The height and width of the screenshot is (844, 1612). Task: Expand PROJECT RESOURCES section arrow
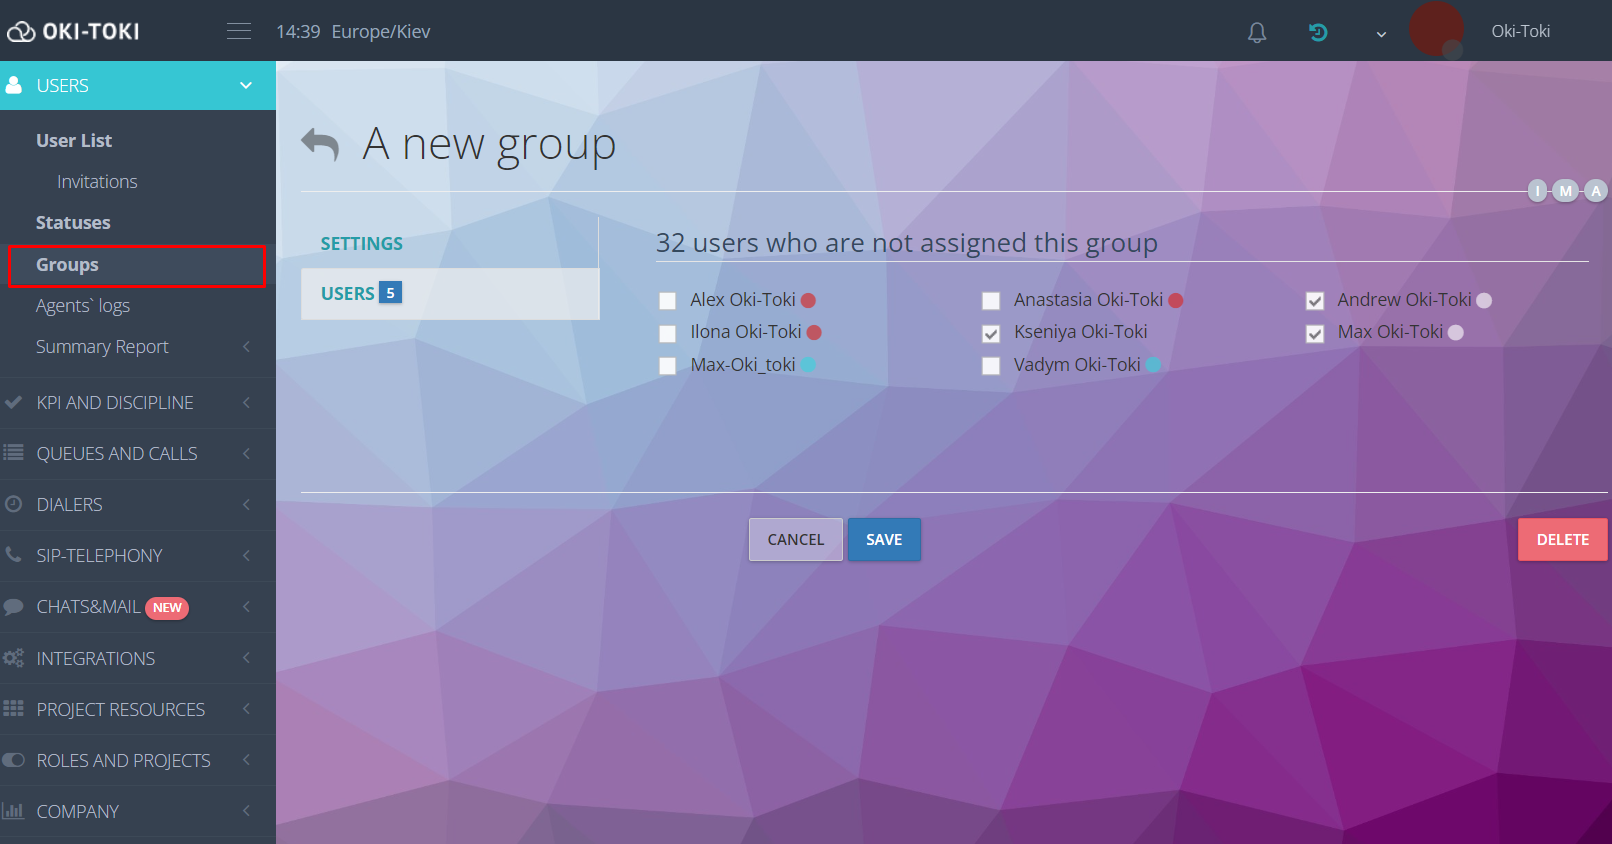pos(246,708)
